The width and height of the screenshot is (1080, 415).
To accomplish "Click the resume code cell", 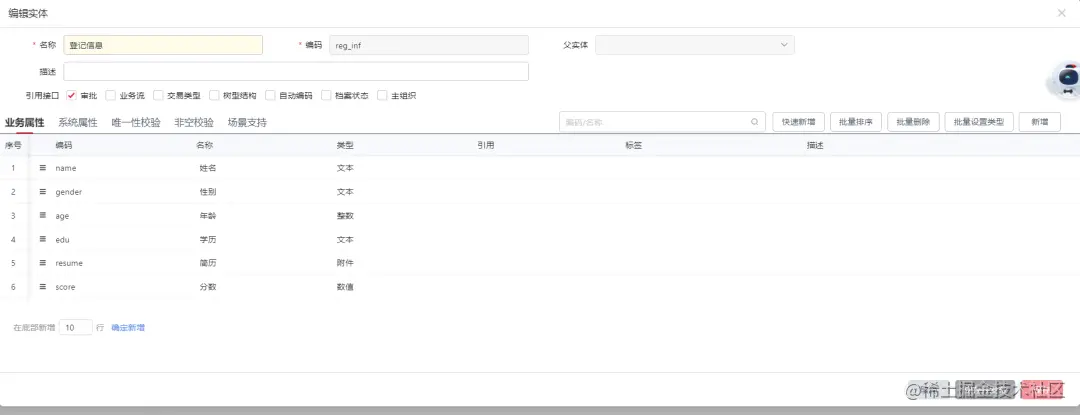I will pyautogui.click(x=70, y=264).
